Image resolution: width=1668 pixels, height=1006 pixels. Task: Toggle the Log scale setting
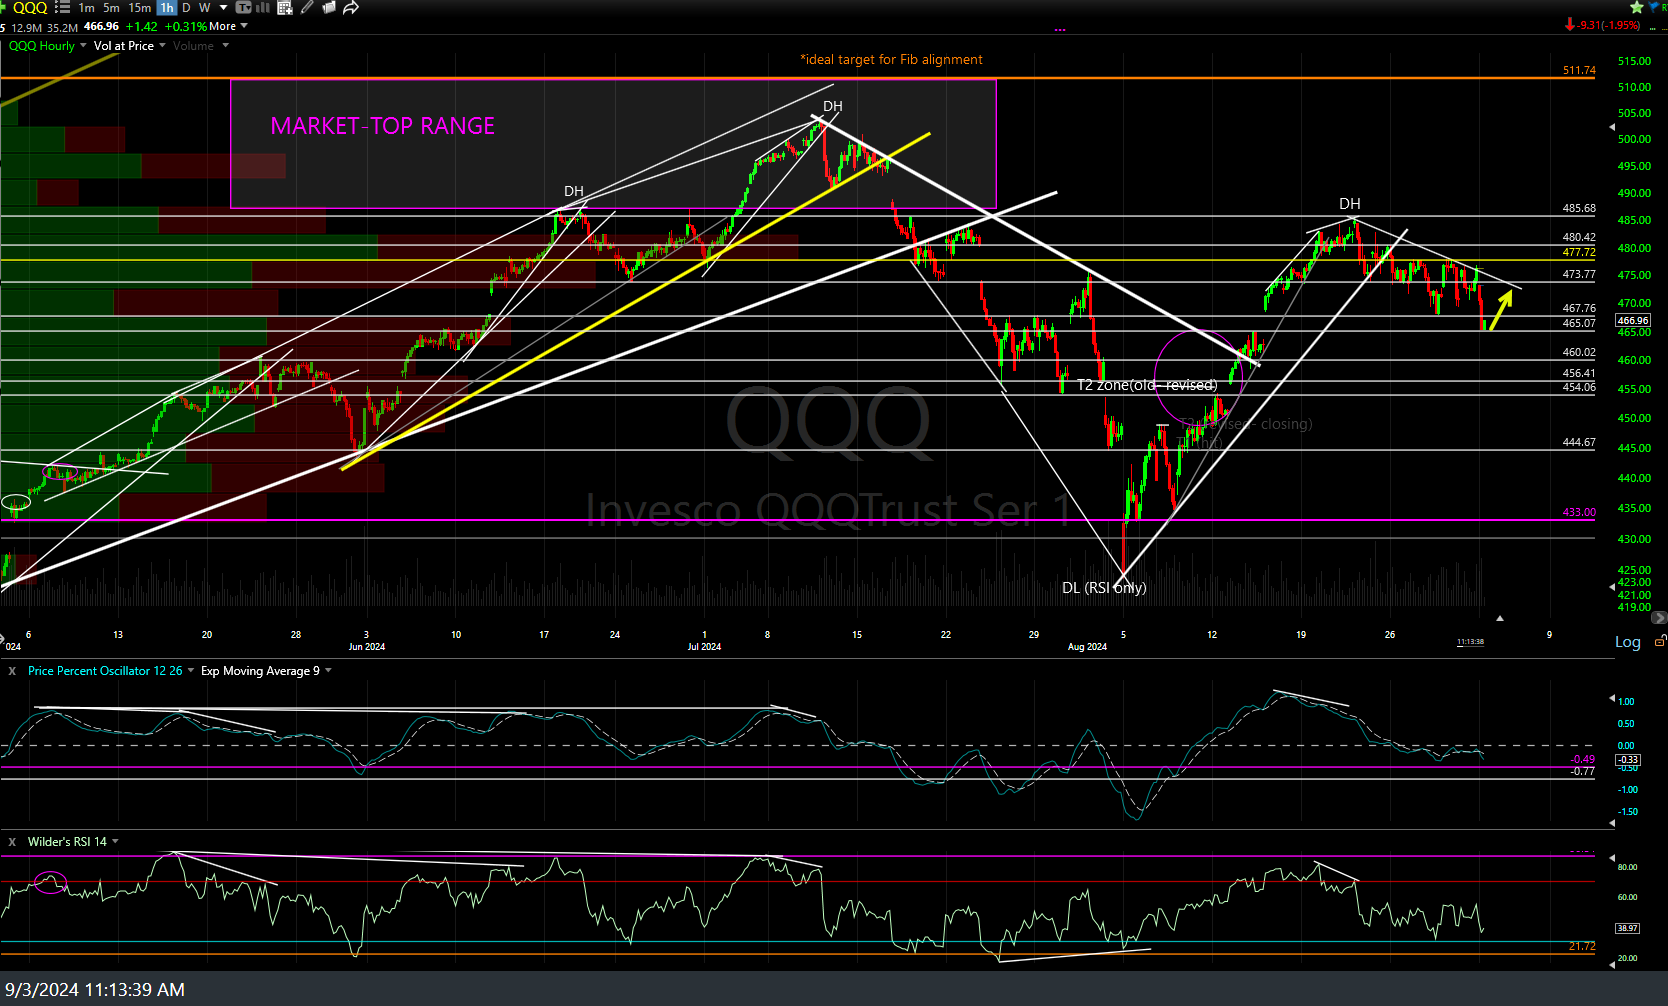(x=1627, y=642)
